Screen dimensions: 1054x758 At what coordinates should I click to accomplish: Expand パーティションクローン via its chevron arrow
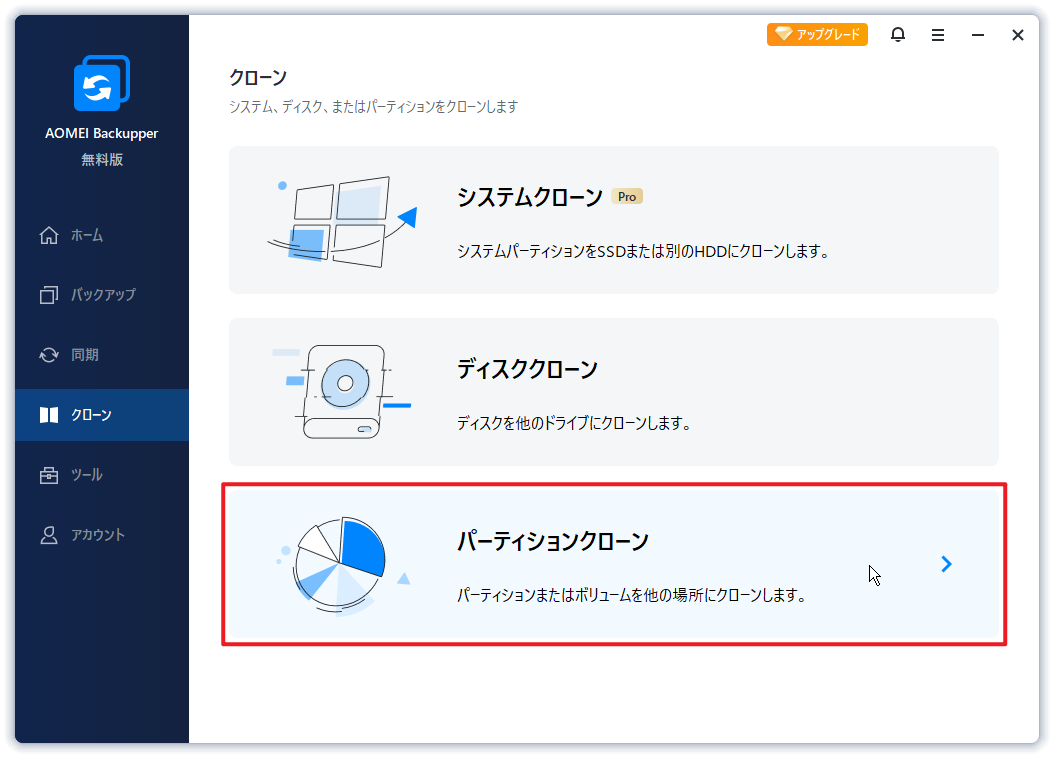pos(946,563)
